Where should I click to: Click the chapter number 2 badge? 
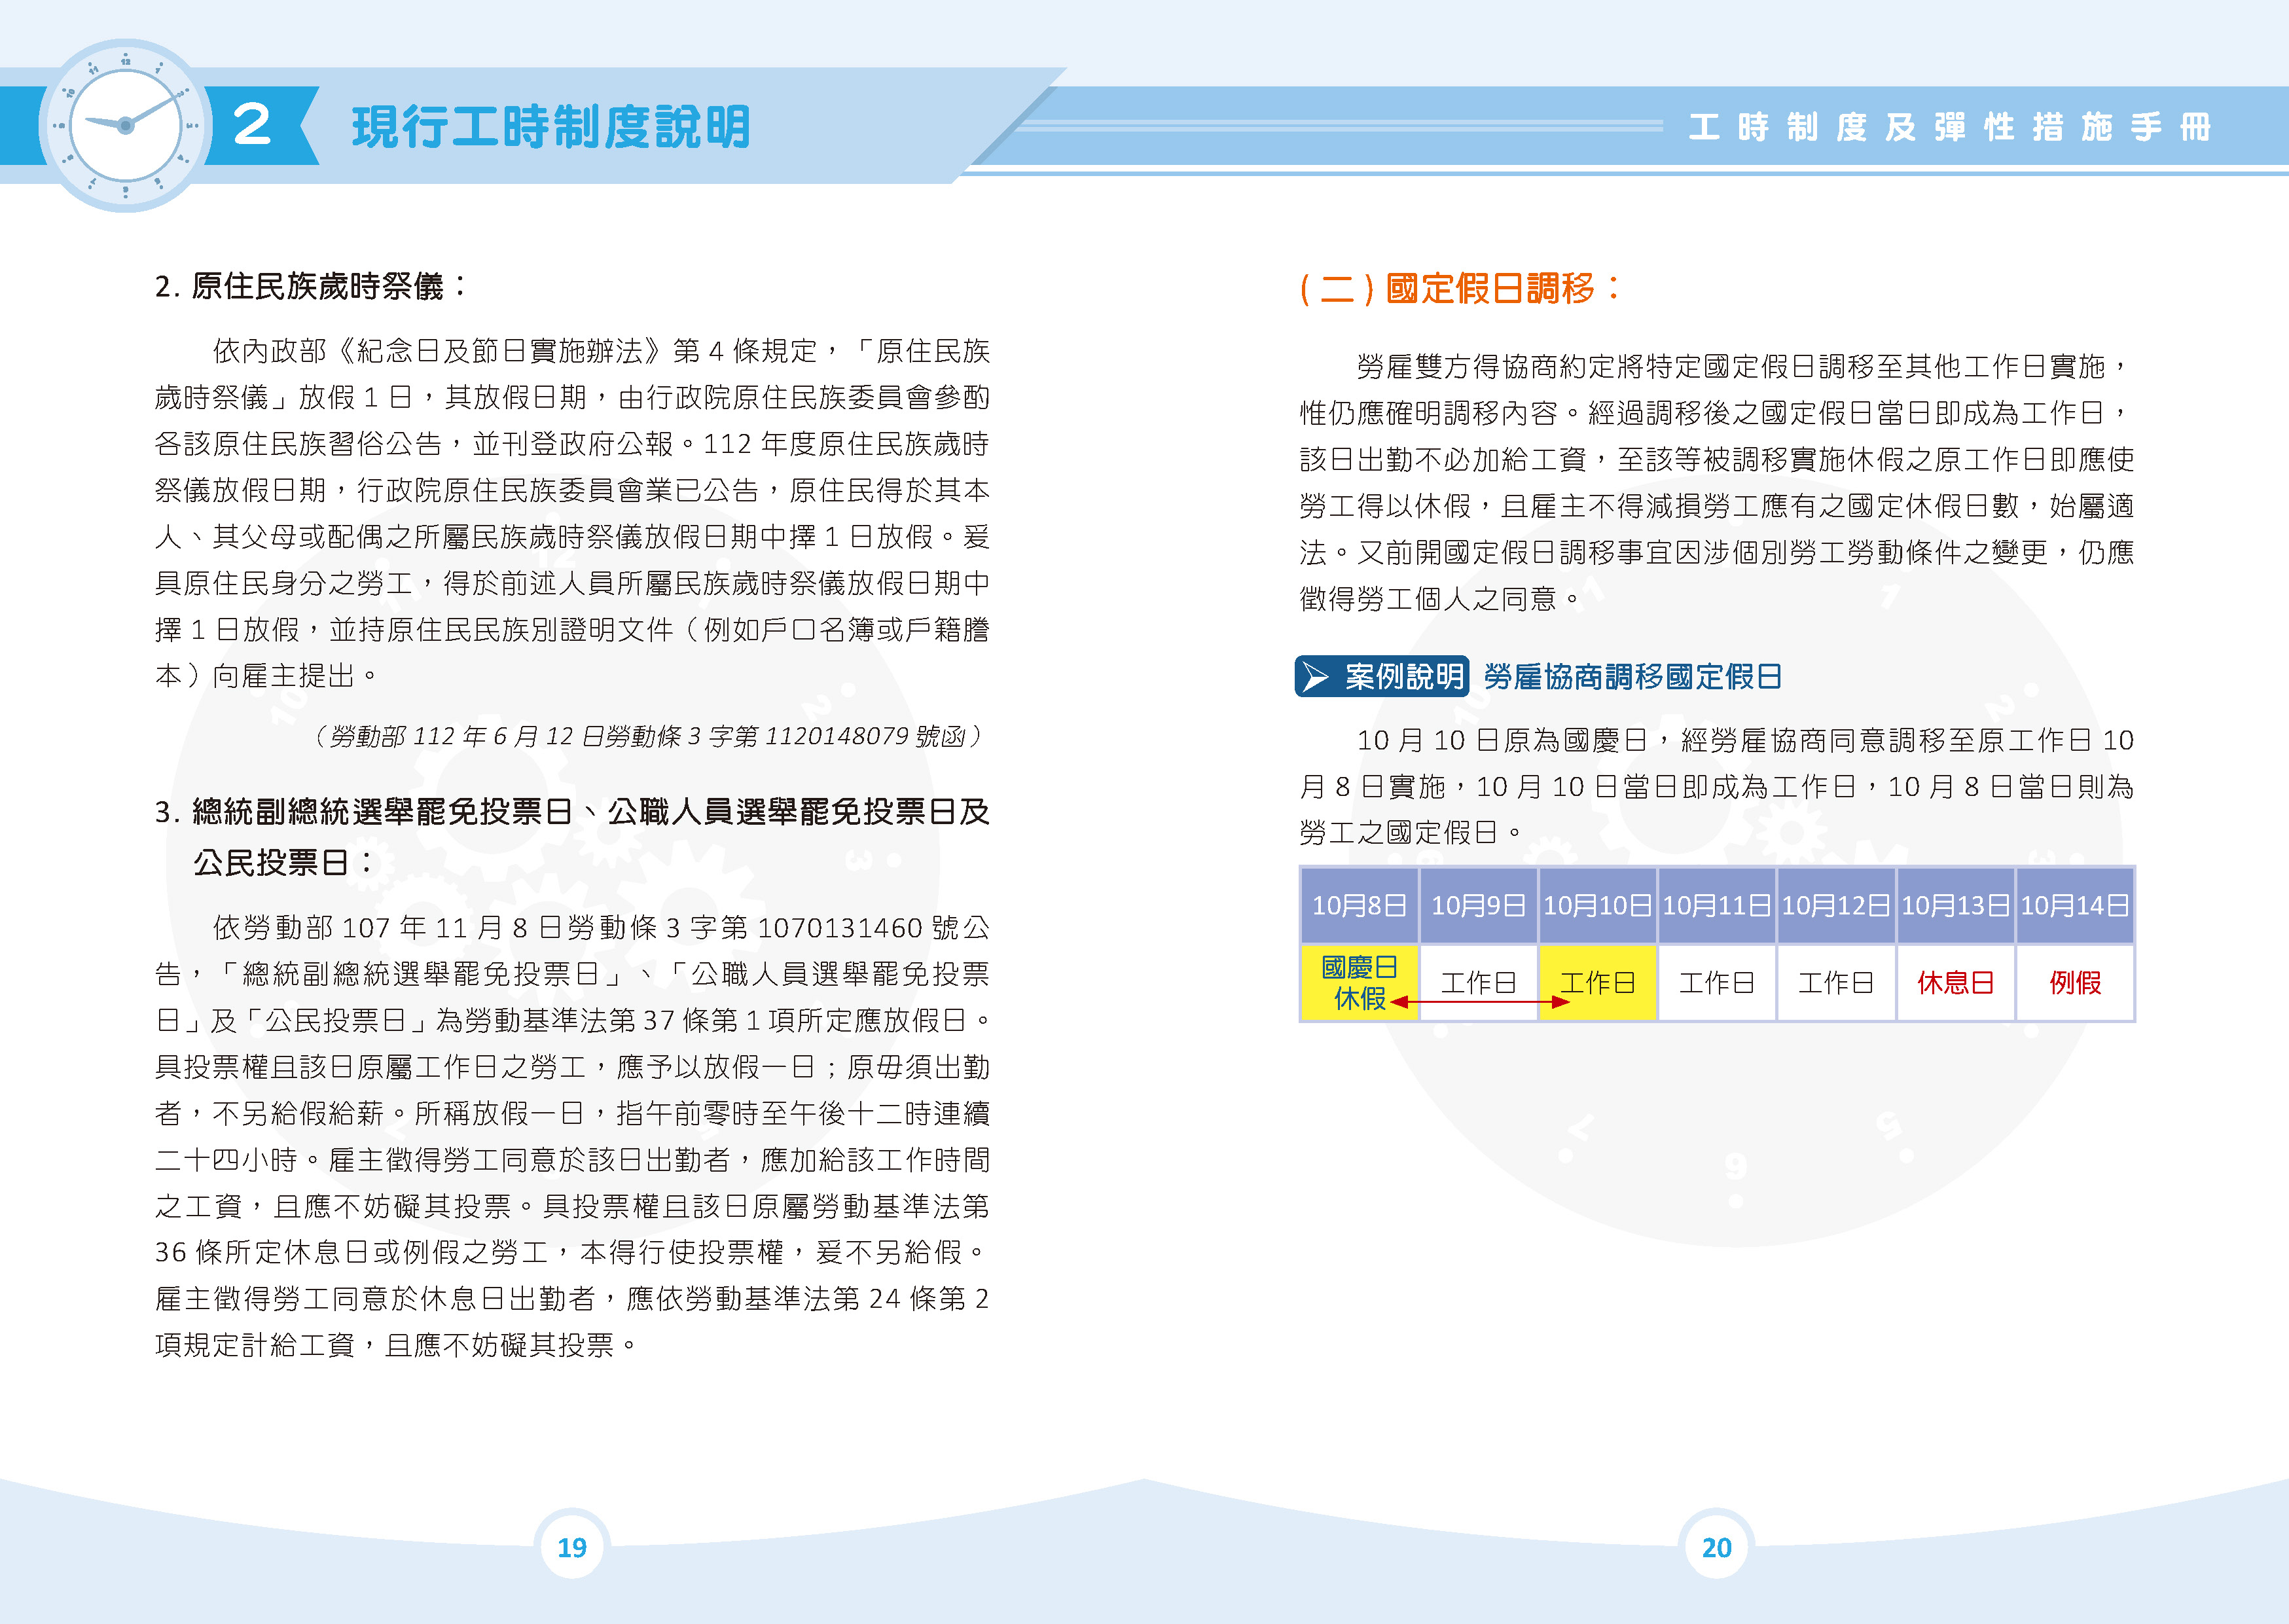252,125
